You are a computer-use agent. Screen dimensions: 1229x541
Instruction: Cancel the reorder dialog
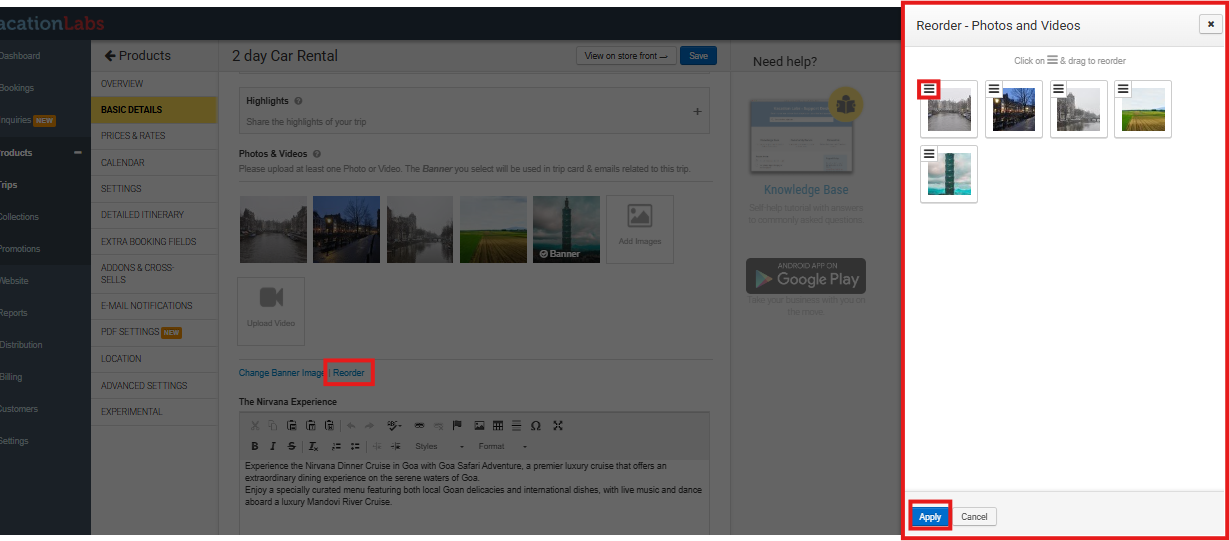click(x=974, y=517)
